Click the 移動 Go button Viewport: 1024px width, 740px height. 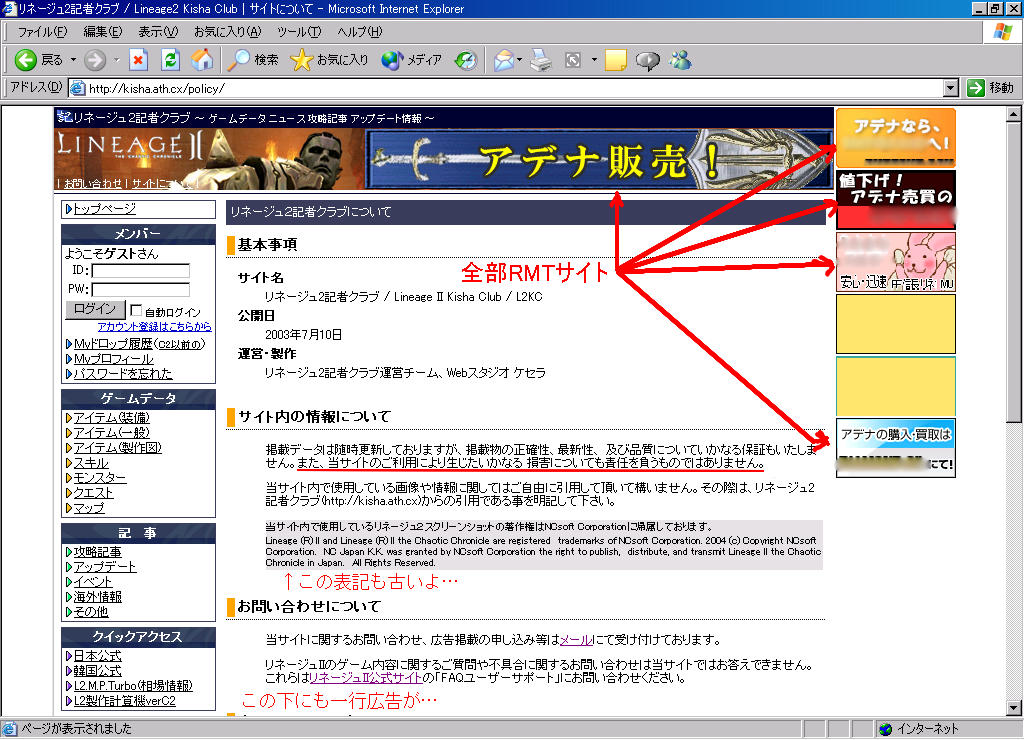click(991, 88)
